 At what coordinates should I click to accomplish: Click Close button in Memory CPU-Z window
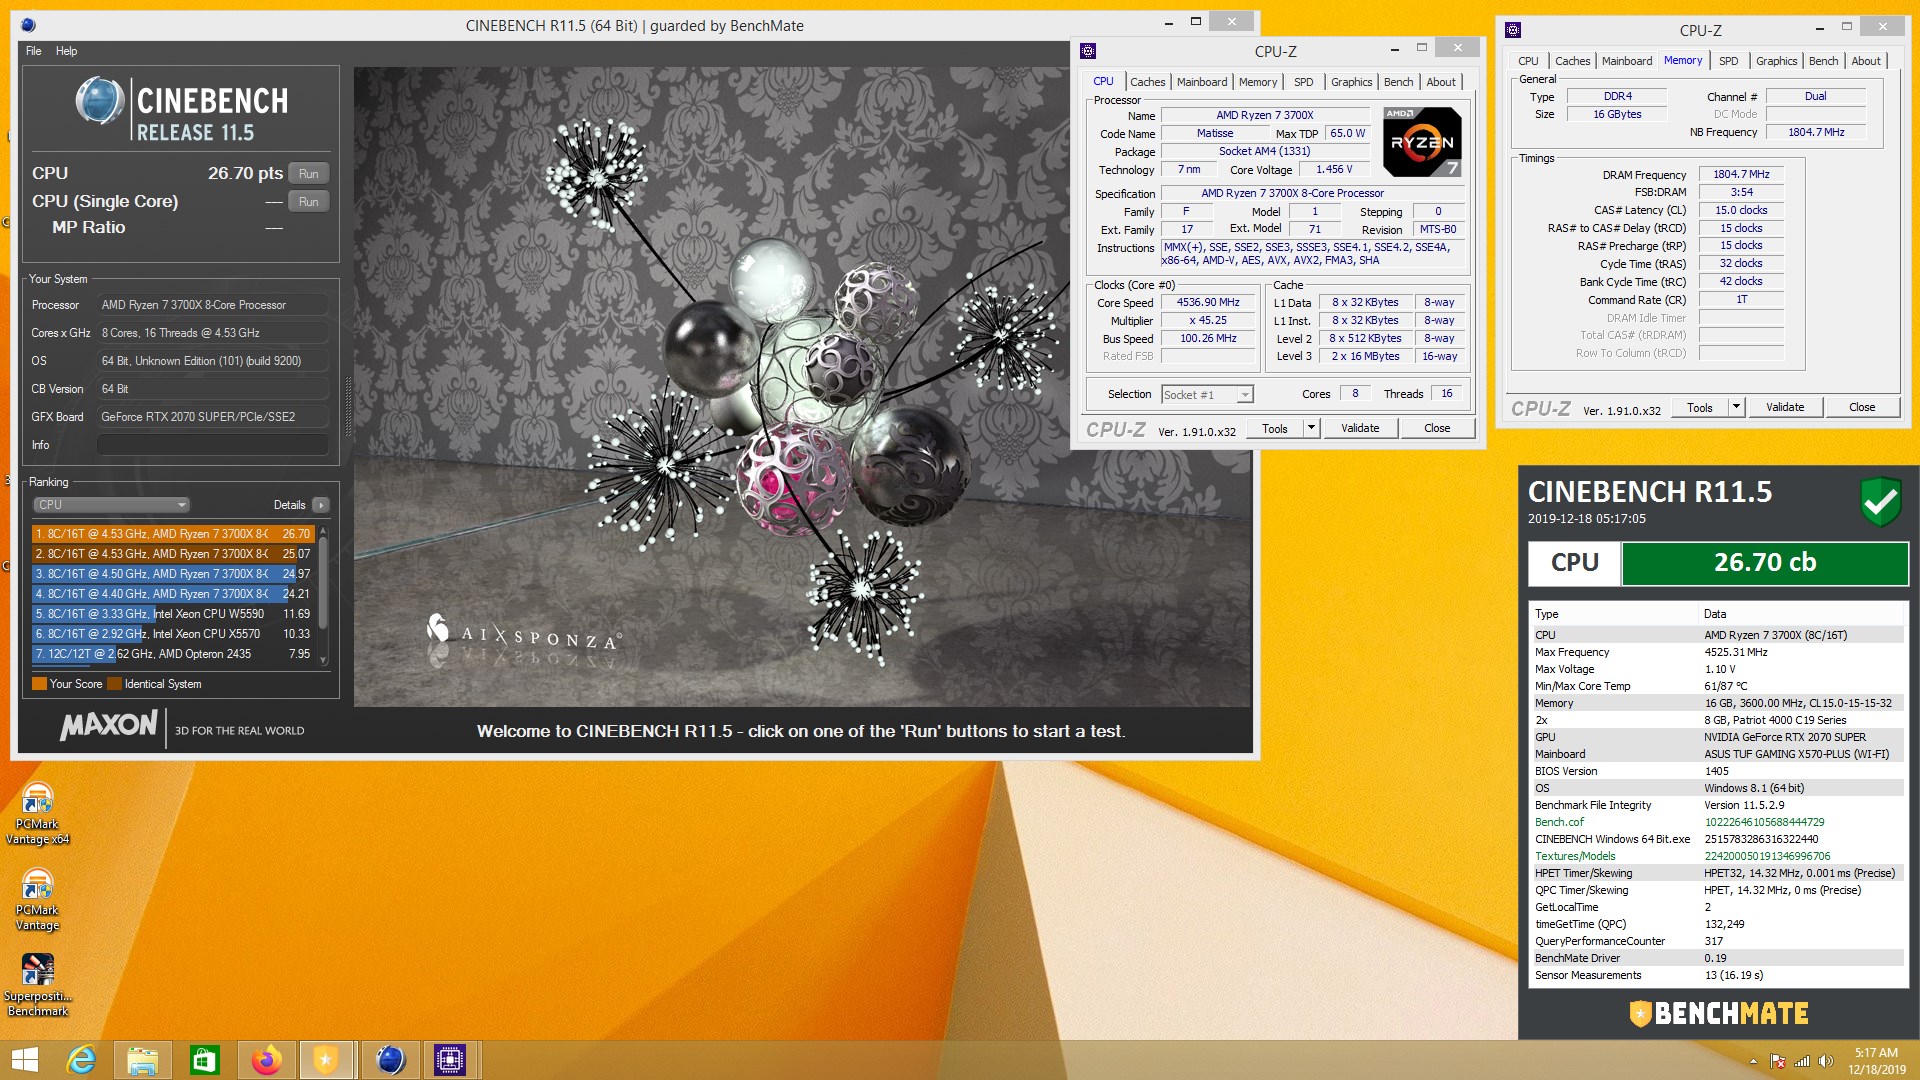(x=1862, y=407)
